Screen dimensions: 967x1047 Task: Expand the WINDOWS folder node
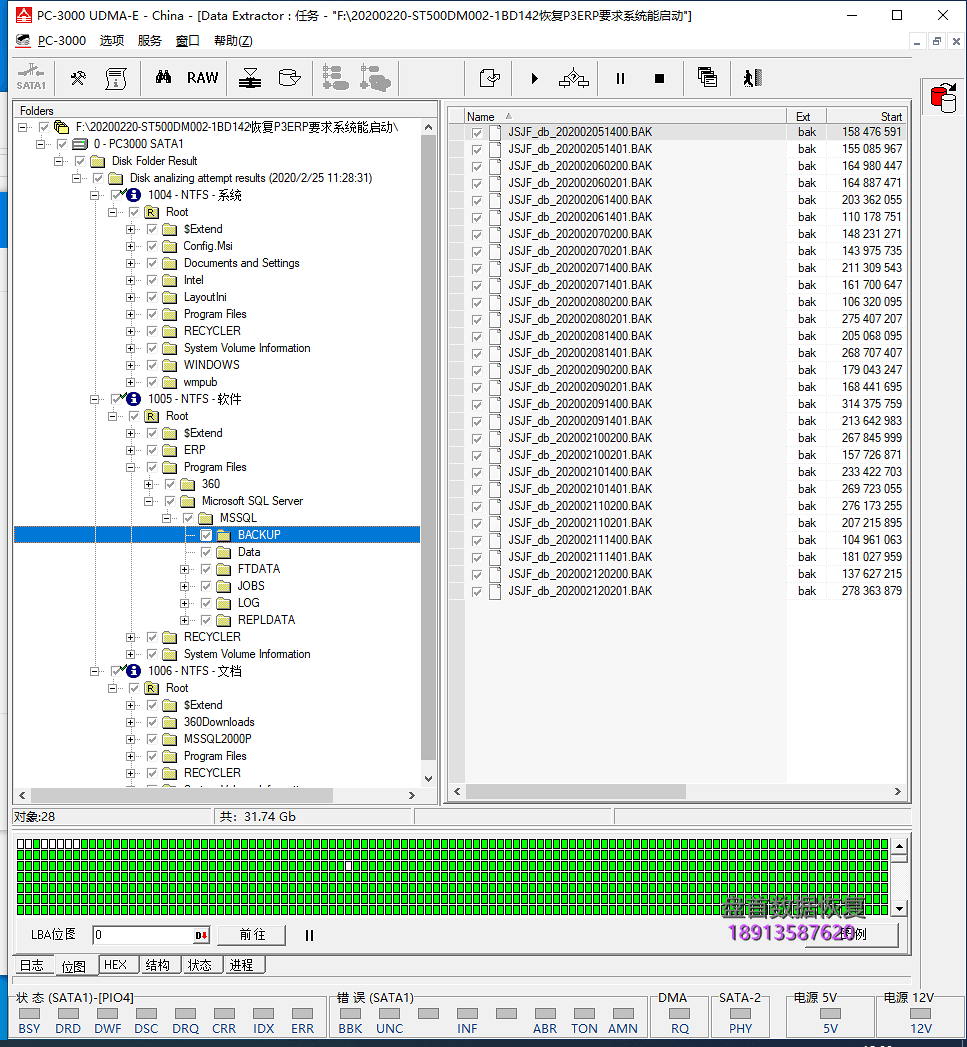click(x=130, y=365)
